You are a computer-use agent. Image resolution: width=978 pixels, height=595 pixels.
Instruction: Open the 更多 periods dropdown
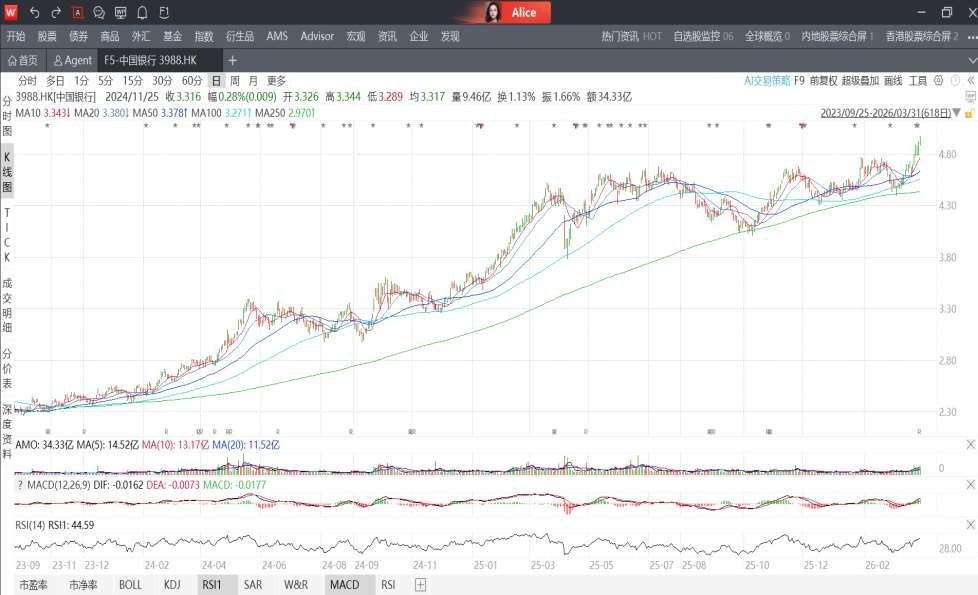pos(276,80)
